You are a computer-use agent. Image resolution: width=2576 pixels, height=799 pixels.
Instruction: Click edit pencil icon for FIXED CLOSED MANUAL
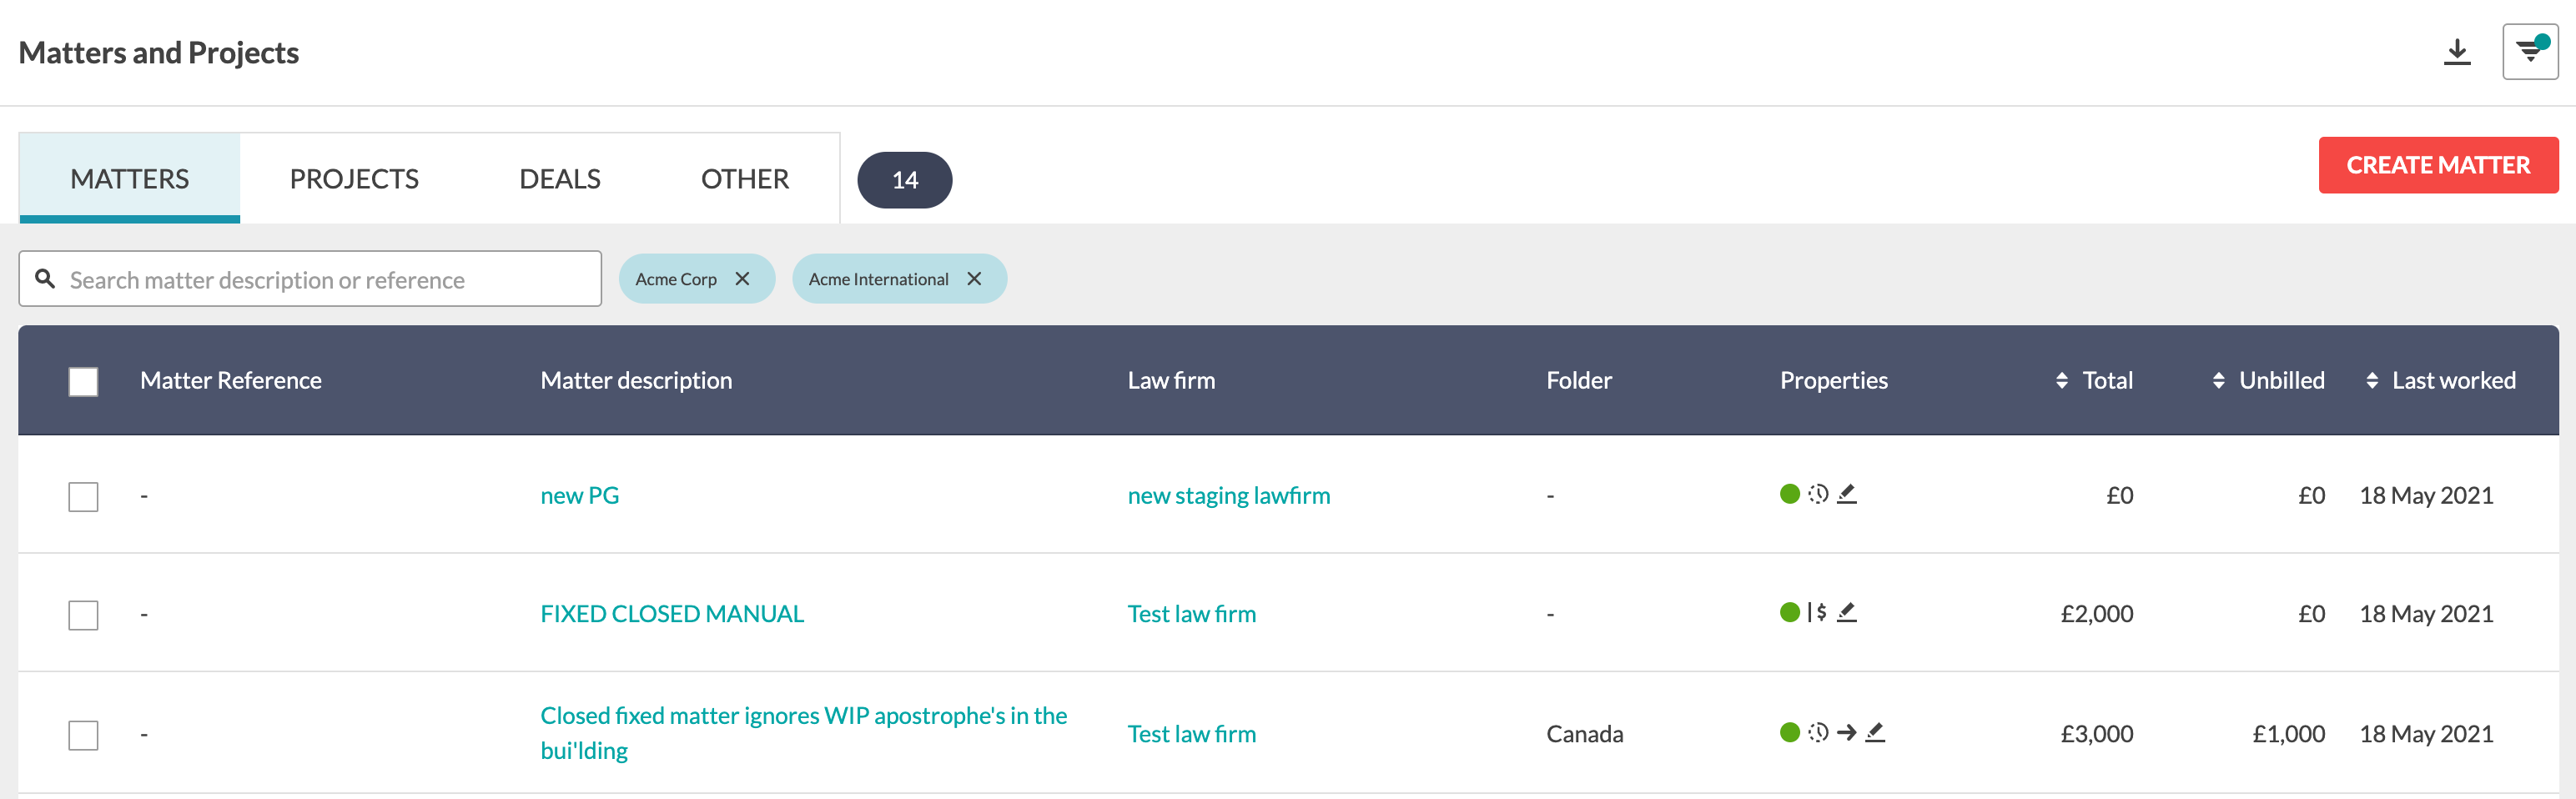[1847, 612]
